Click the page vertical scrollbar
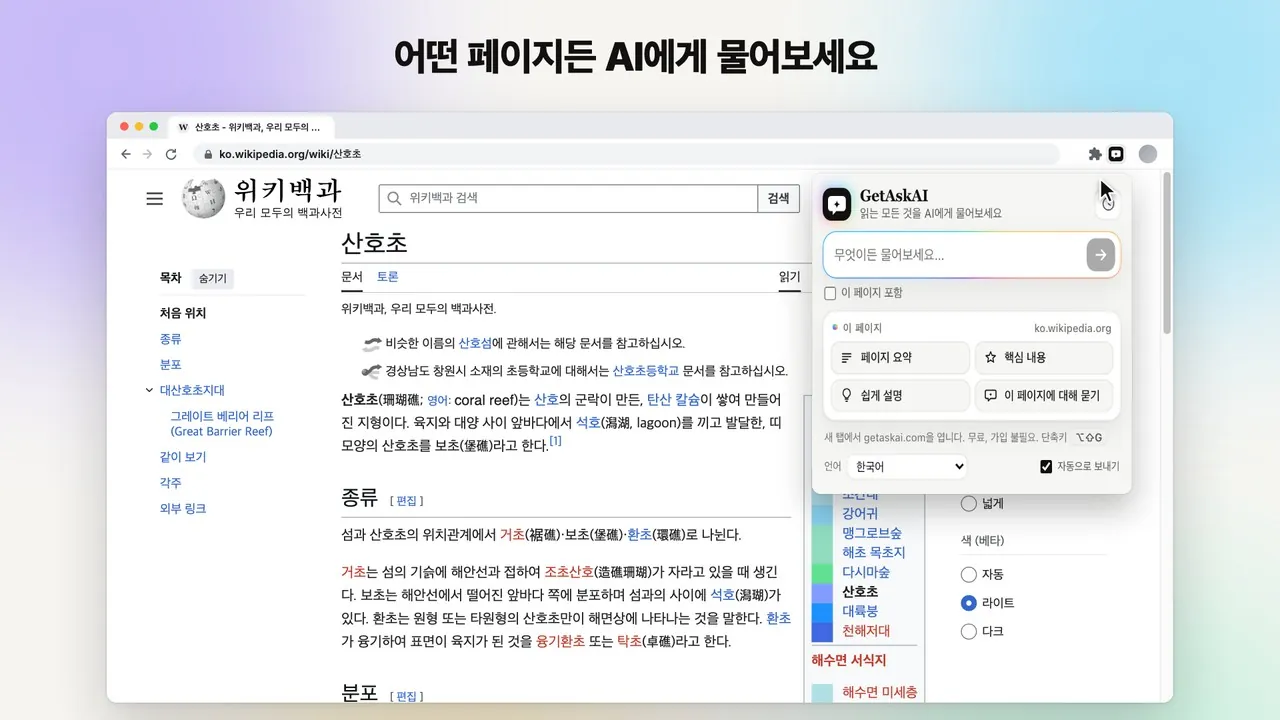Viewport: 1280px width, 720px height. pyautogui.click(x=1166, y=252)
